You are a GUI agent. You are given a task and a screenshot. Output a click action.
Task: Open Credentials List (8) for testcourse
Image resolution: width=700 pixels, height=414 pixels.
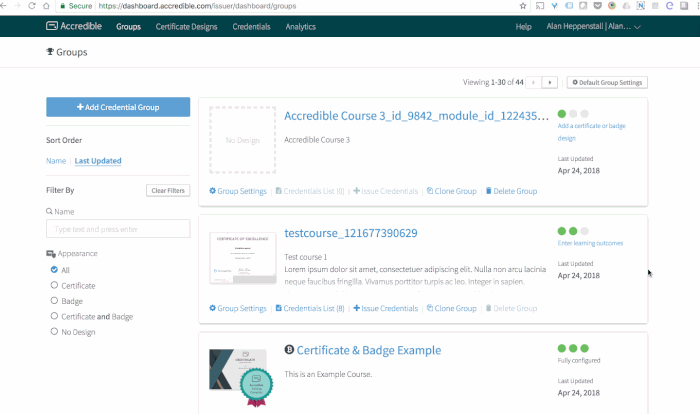point(310,308)
